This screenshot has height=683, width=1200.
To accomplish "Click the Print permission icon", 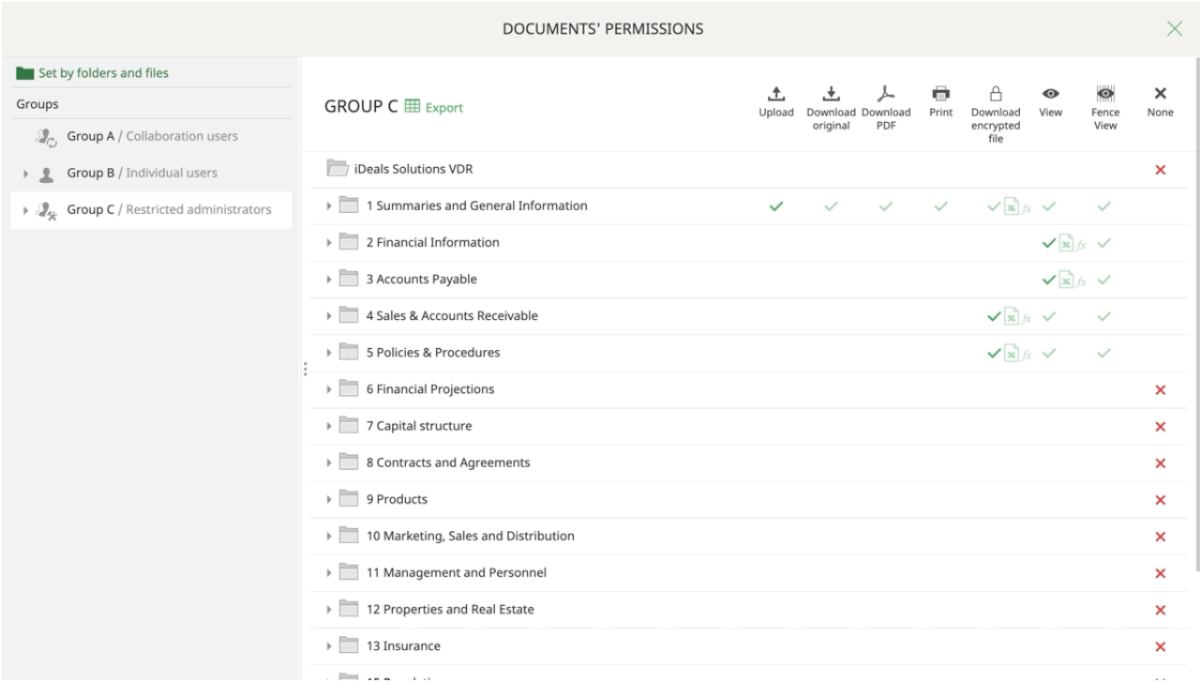I will coord(938,94).
